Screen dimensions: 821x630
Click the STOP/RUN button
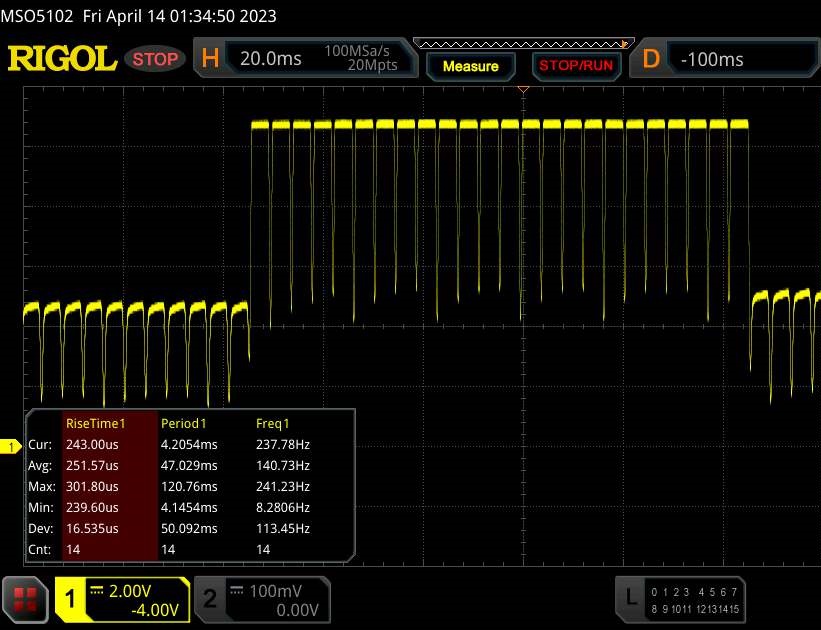point(576,65)
